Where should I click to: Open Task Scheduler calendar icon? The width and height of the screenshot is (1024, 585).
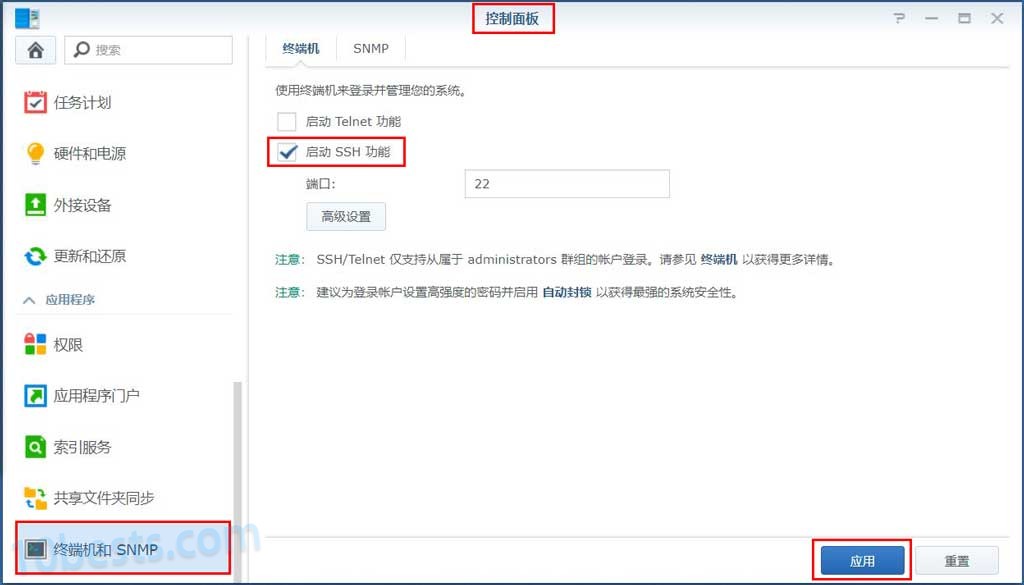35,103
